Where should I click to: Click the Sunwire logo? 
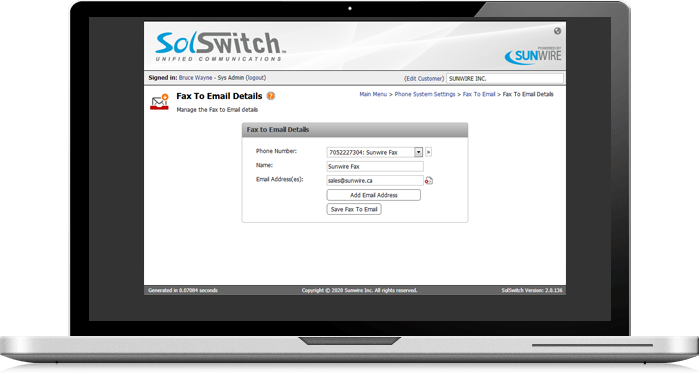pyautogui.click(x=533, y=56)
